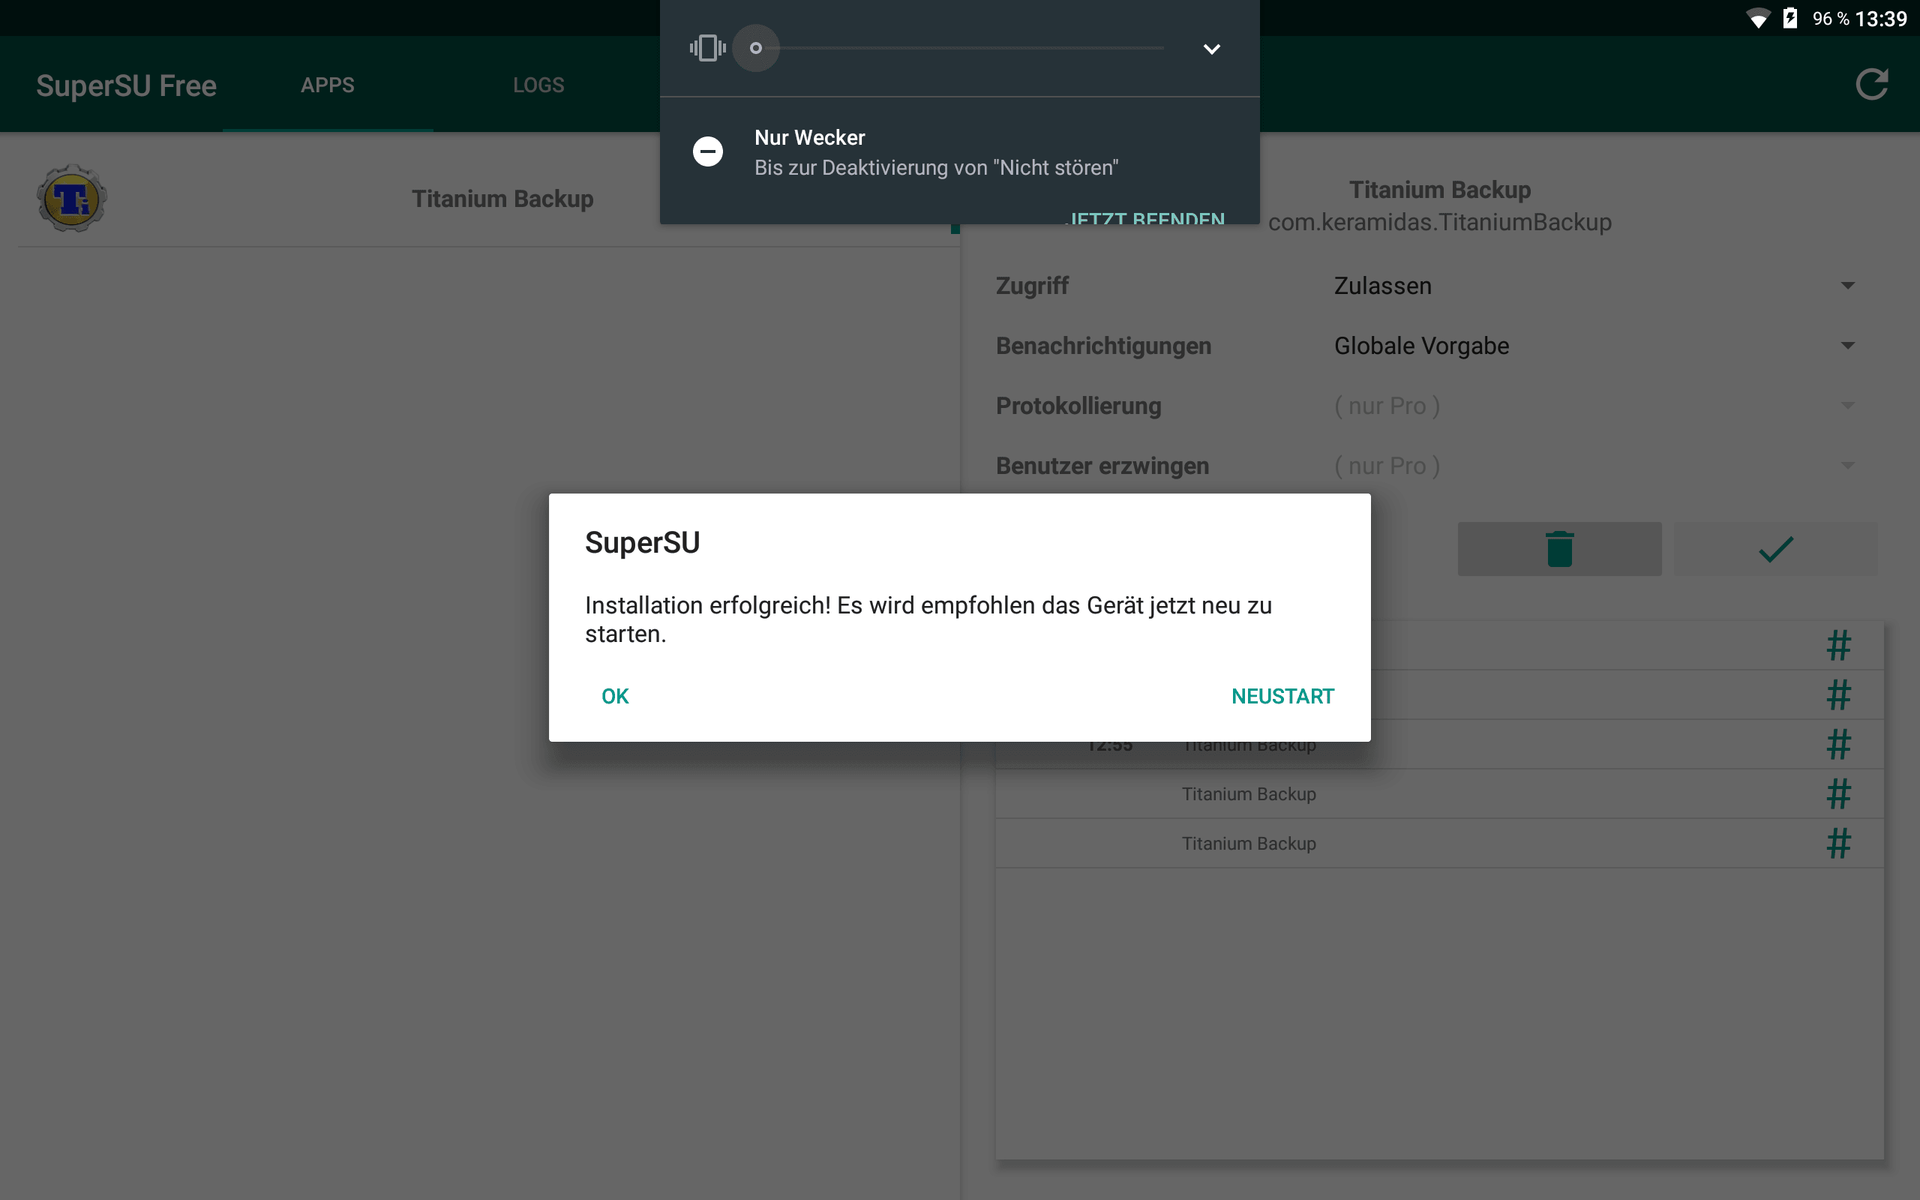Tap the 13:39 clock in status bar

point(1881,19)
